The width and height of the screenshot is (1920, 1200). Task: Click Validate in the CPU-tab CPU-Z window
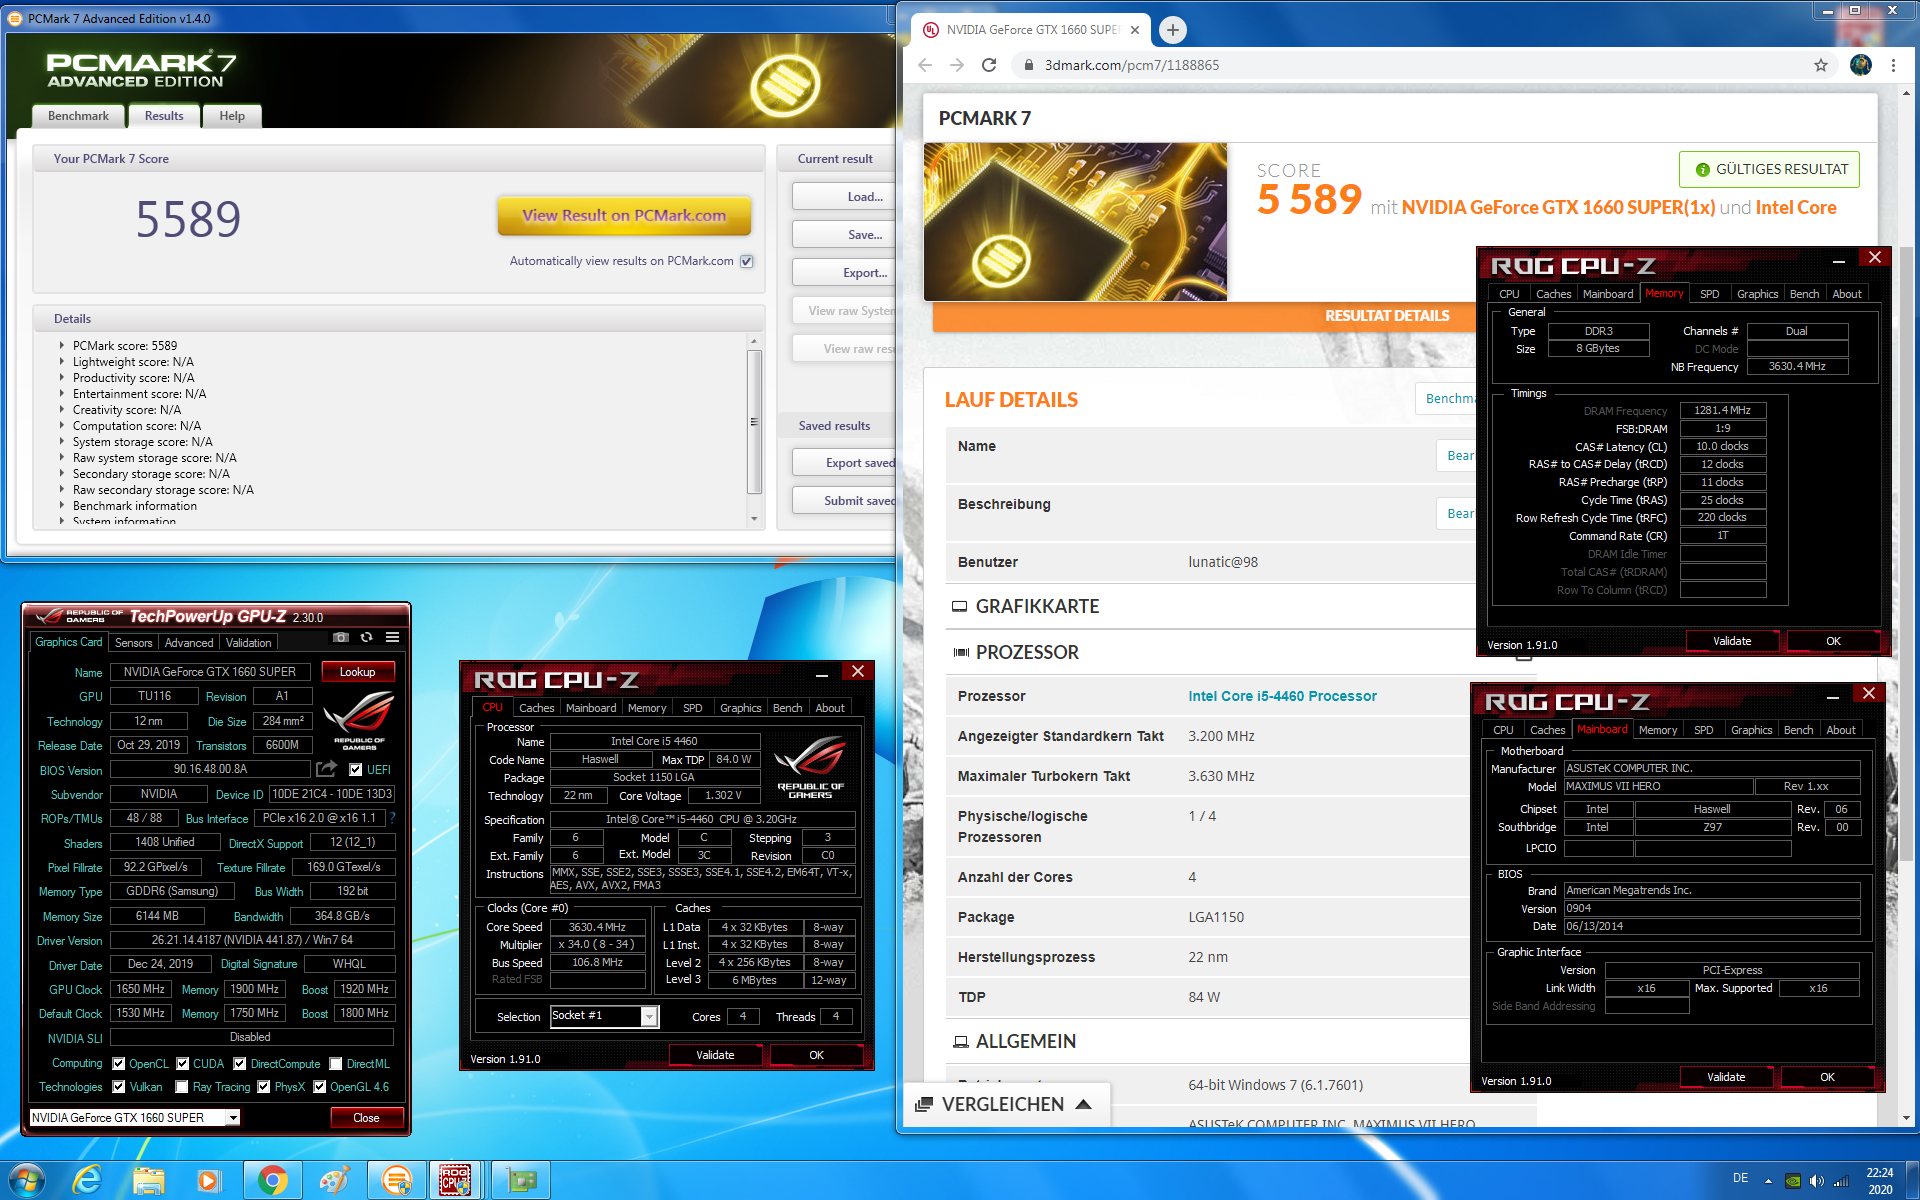click(715, 1055)
